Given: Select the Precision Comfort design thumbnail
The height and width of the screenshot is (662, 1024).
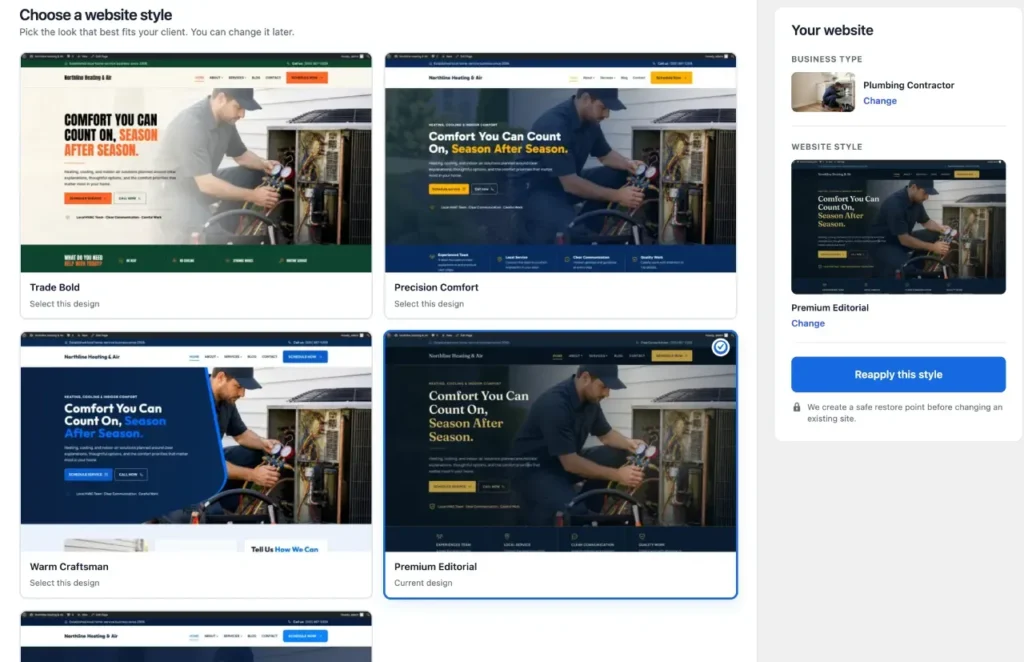Looking at the screenshot, I should 560,163.
